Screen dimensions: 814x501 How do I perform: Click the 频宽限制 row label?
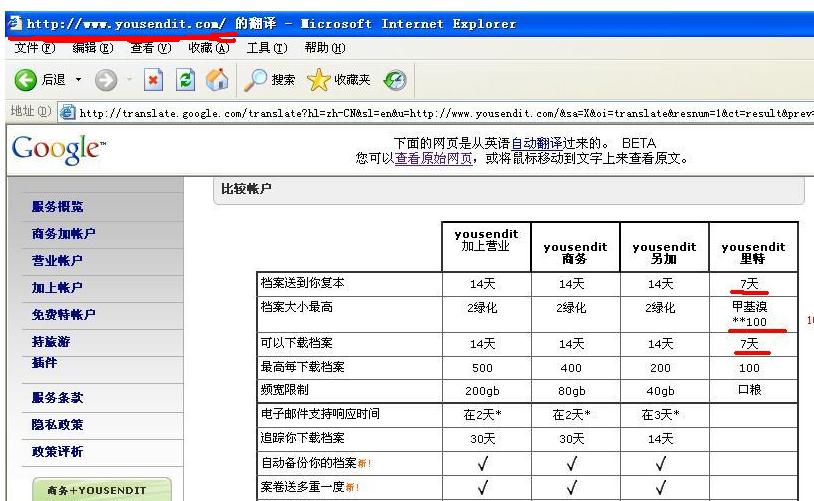coord(284,390)
